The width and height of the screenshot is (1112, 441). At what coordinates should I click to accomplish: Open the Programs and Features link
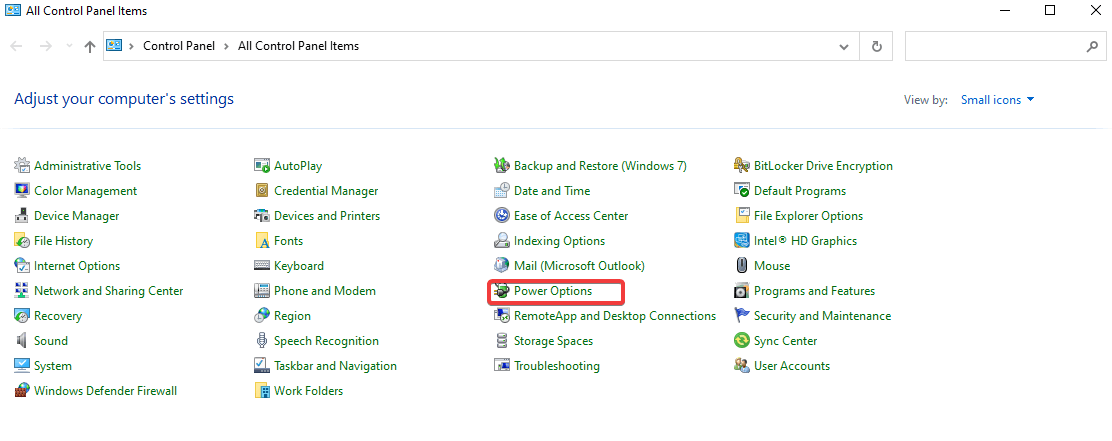(814, 291)
